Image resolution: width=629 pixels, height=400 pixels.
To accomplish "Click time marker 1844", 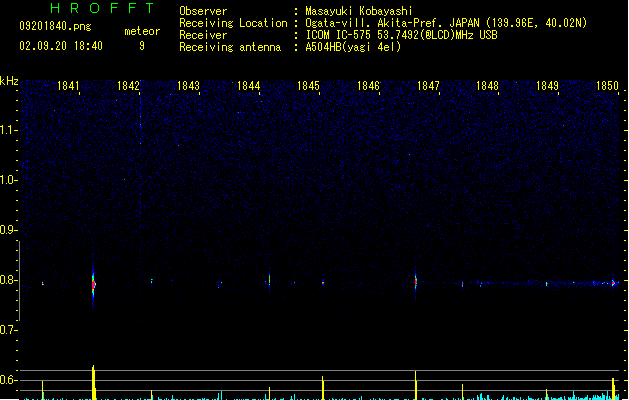I will 248,86.
